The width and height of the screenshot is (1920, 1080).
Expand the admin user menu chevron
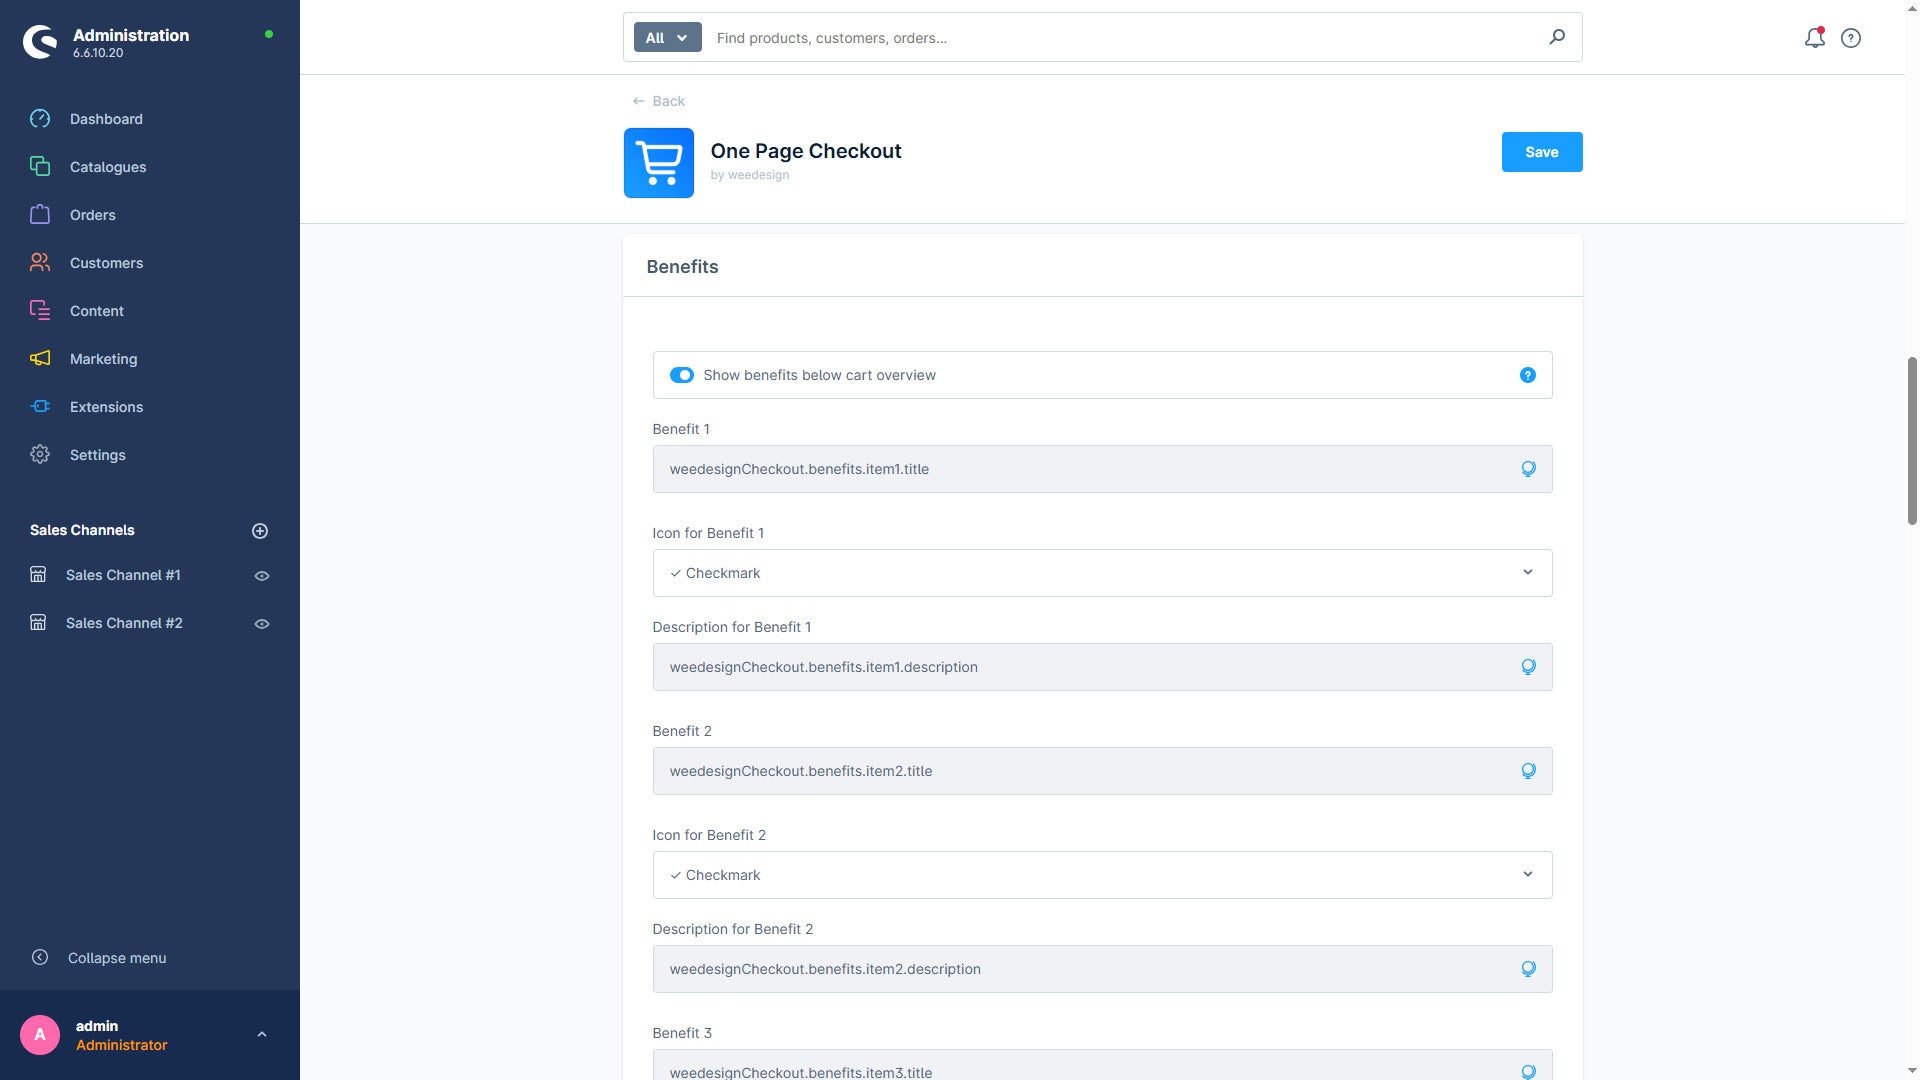point(262,1035)
